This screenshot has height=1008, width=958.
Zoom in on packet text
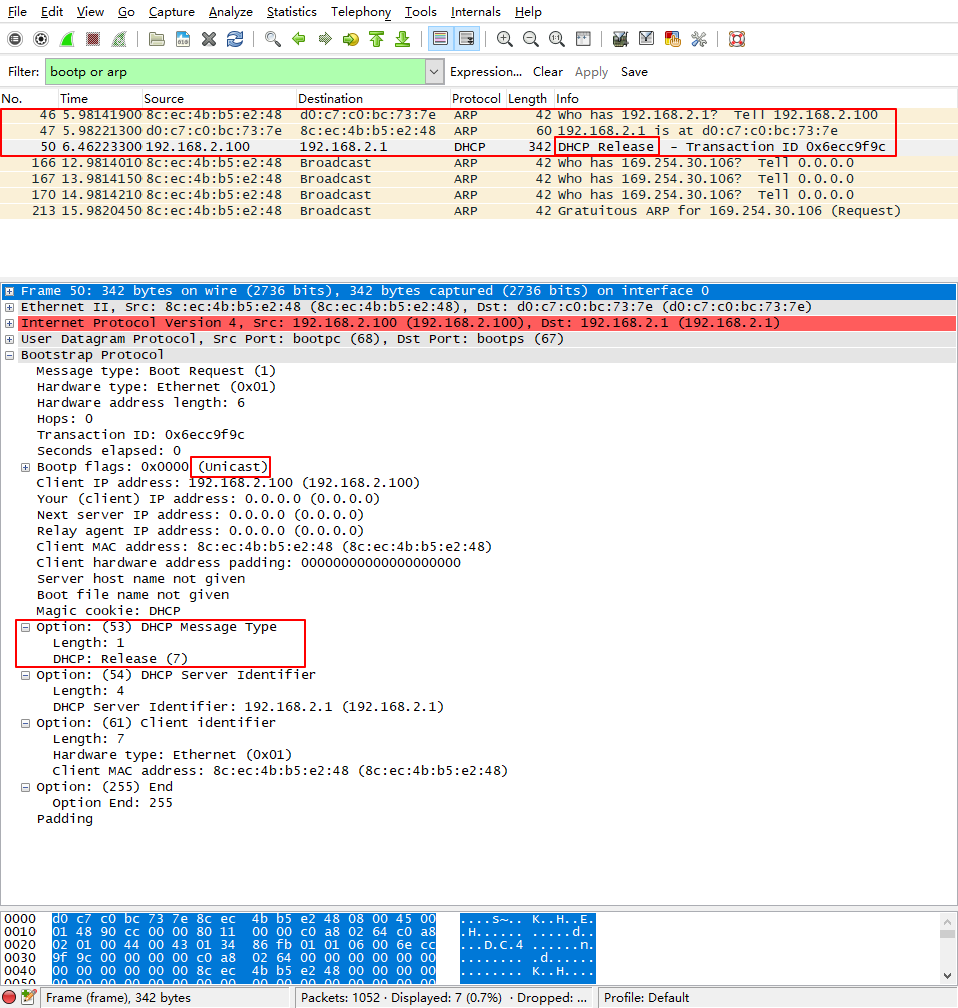[x=505, y=39]
